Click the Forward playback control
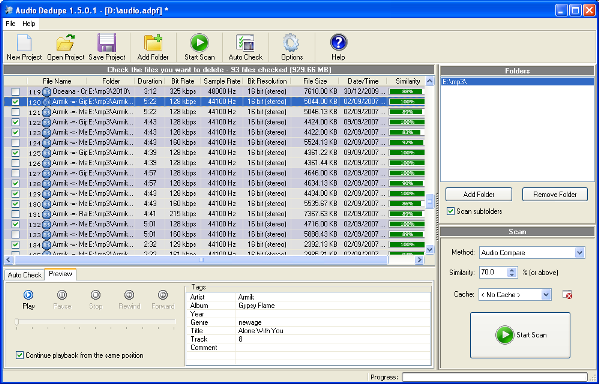Viewport: 599px width, 384px height. pos(163,295)
